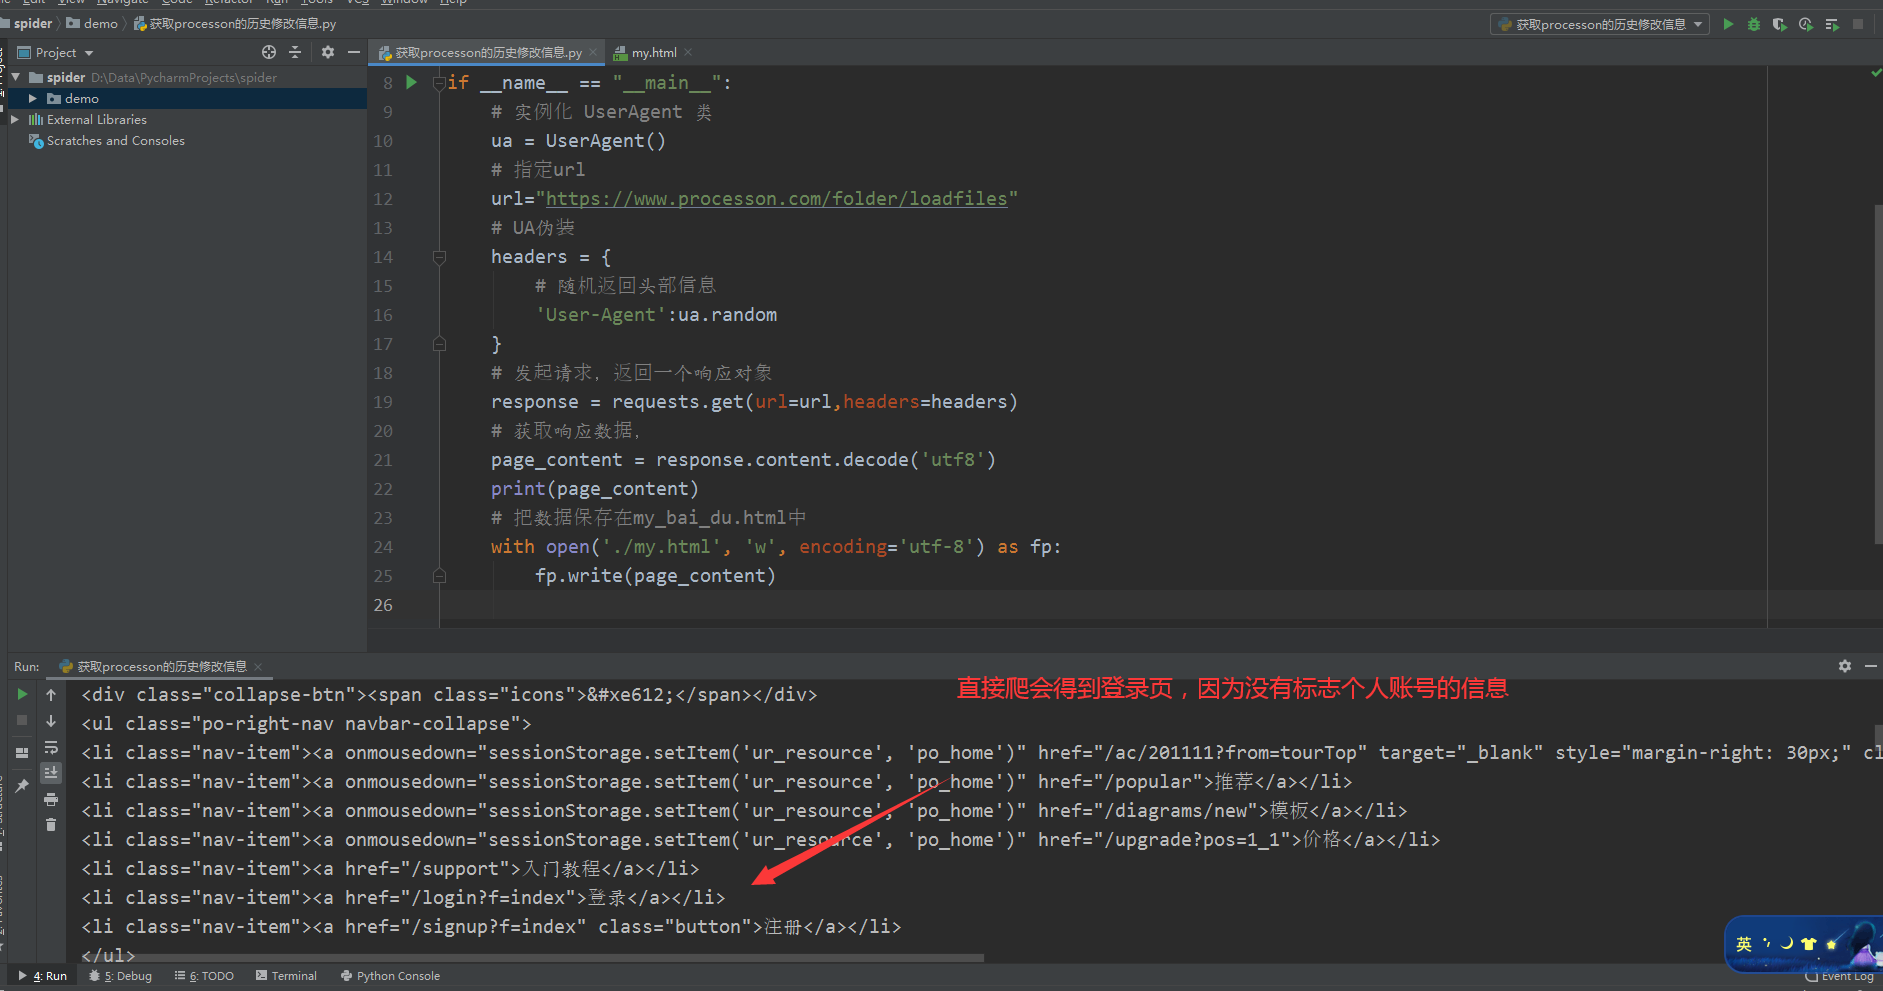Open the 4: Run tool window tab

[43, 976]
